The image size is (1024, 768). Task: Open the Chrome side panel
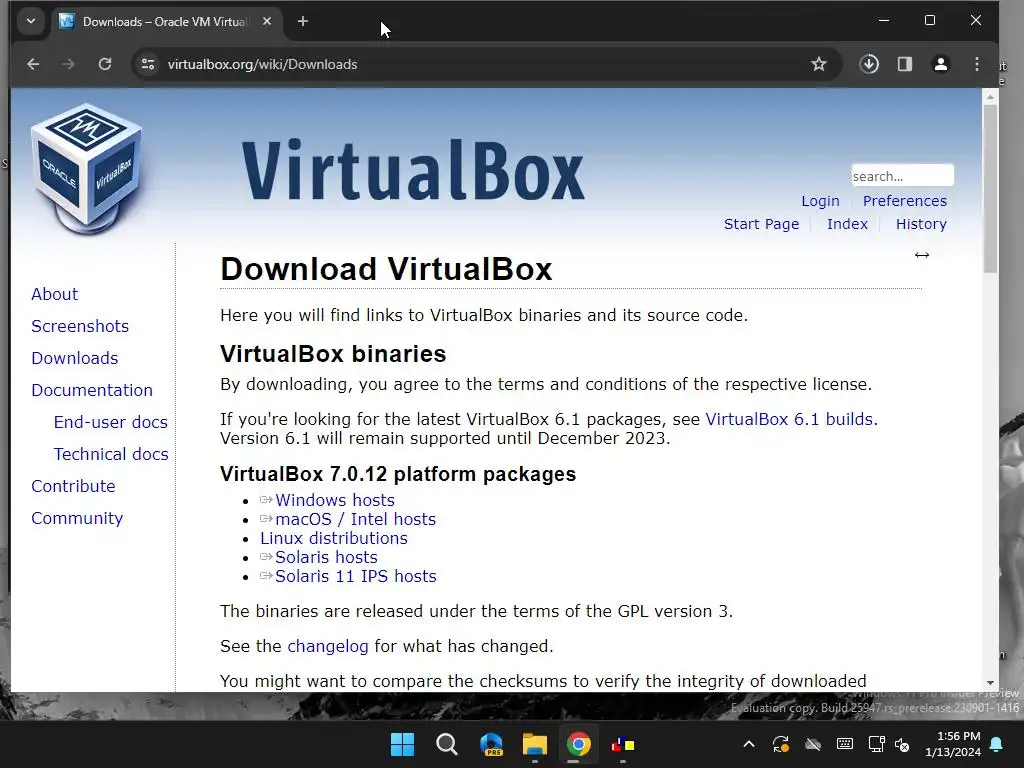[904, 64]
